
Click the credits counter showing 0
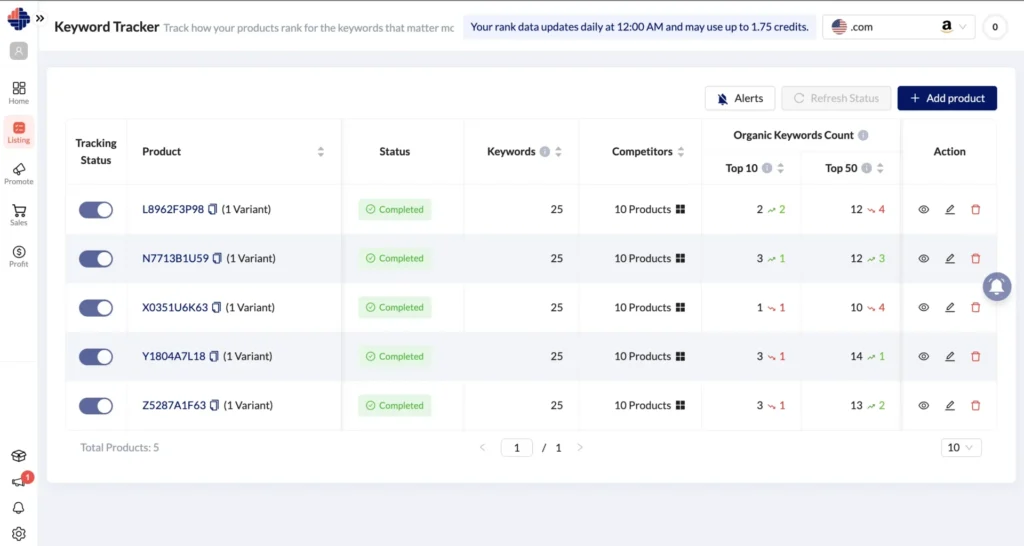tap(995, 27)
